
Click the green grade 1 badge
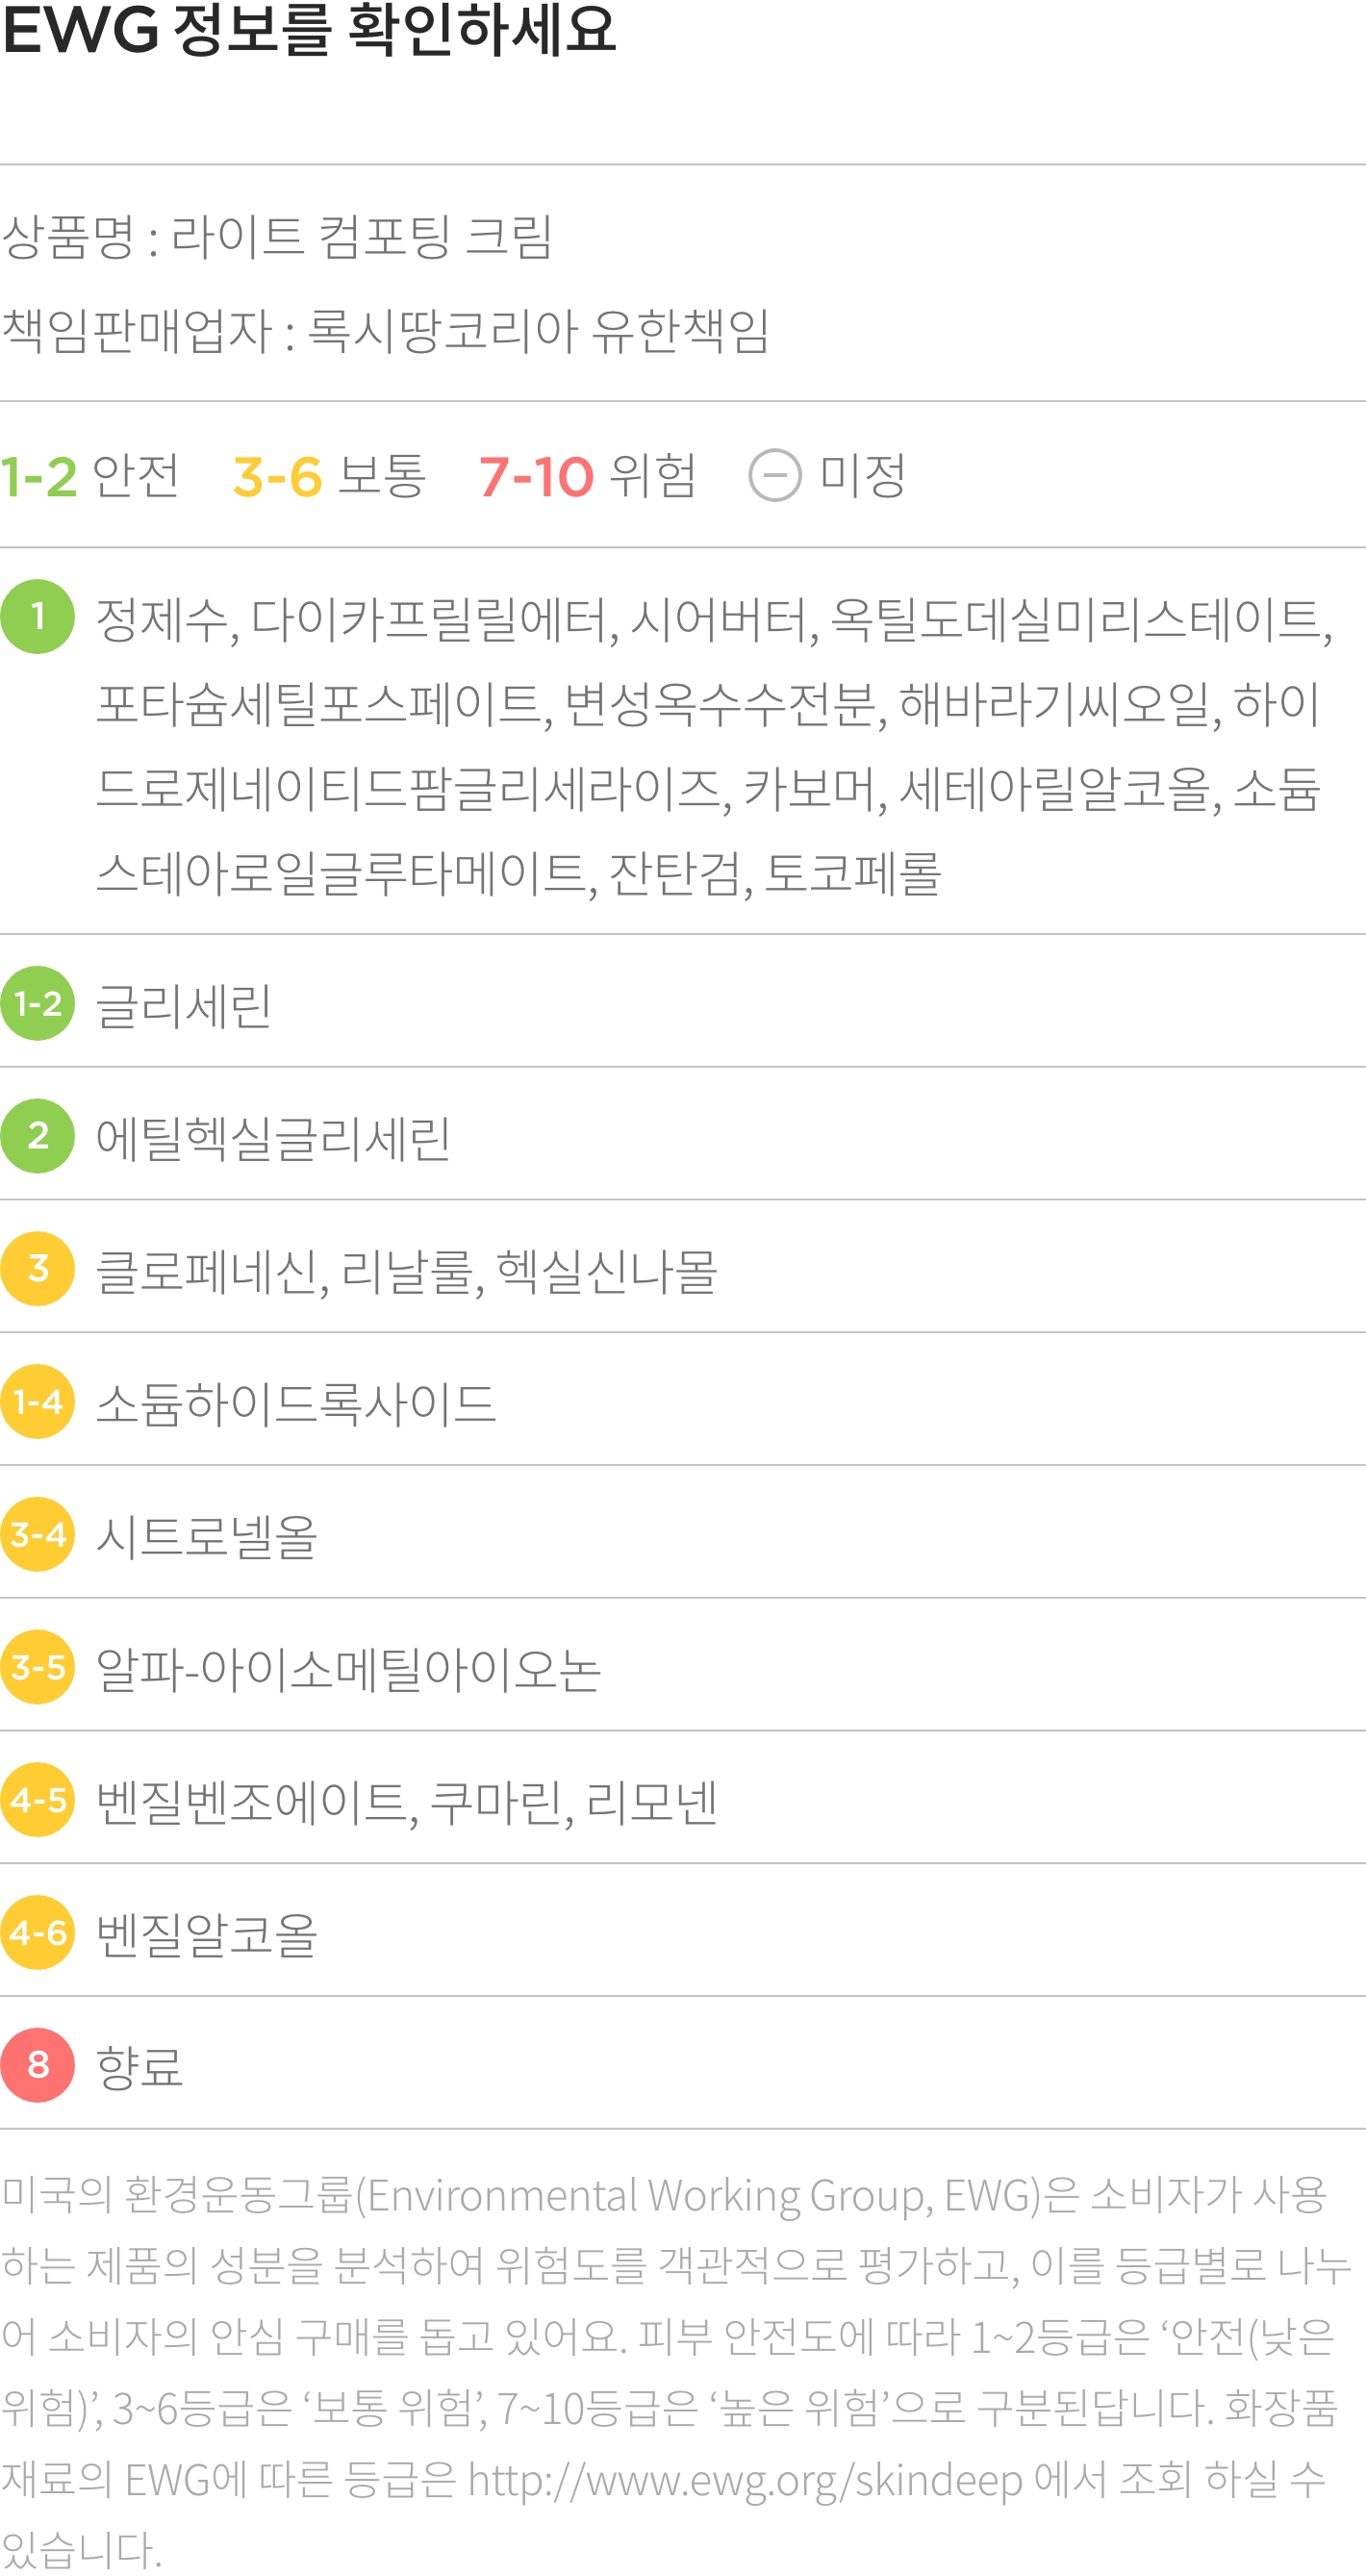(x=37, y=616)
